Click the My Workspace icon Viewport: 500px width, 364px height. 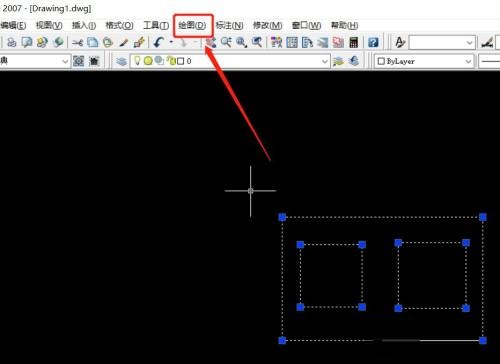94,61
